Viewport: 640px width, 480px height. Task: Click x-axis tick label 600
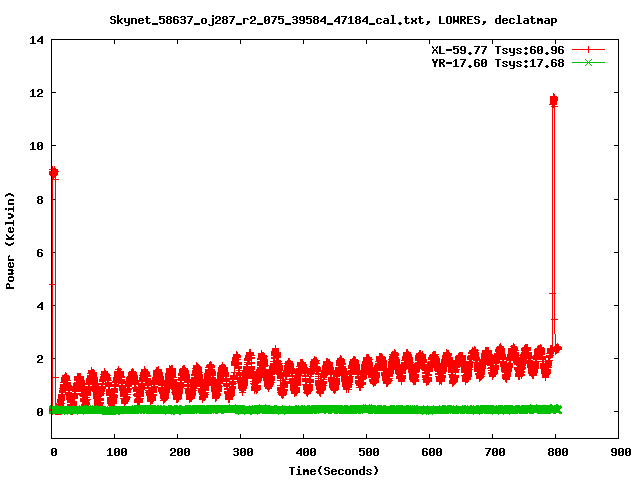tap(432, 452)
